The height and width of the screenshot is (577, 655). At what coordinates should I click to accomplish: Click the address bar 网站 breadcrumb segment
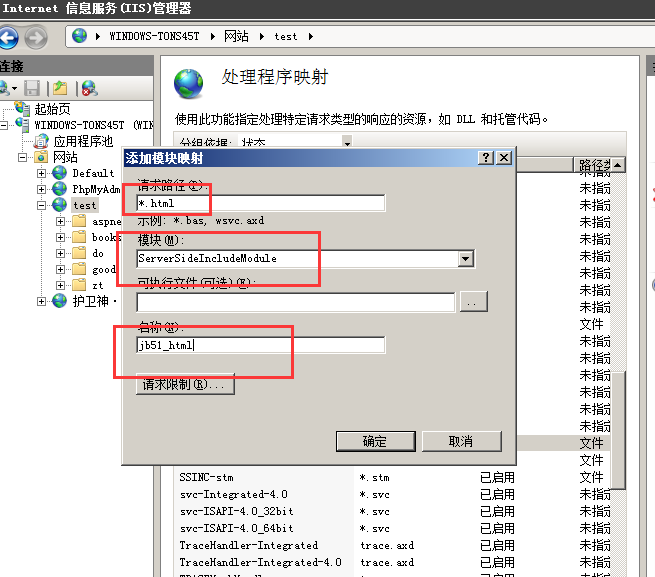[x=236, y=36]
